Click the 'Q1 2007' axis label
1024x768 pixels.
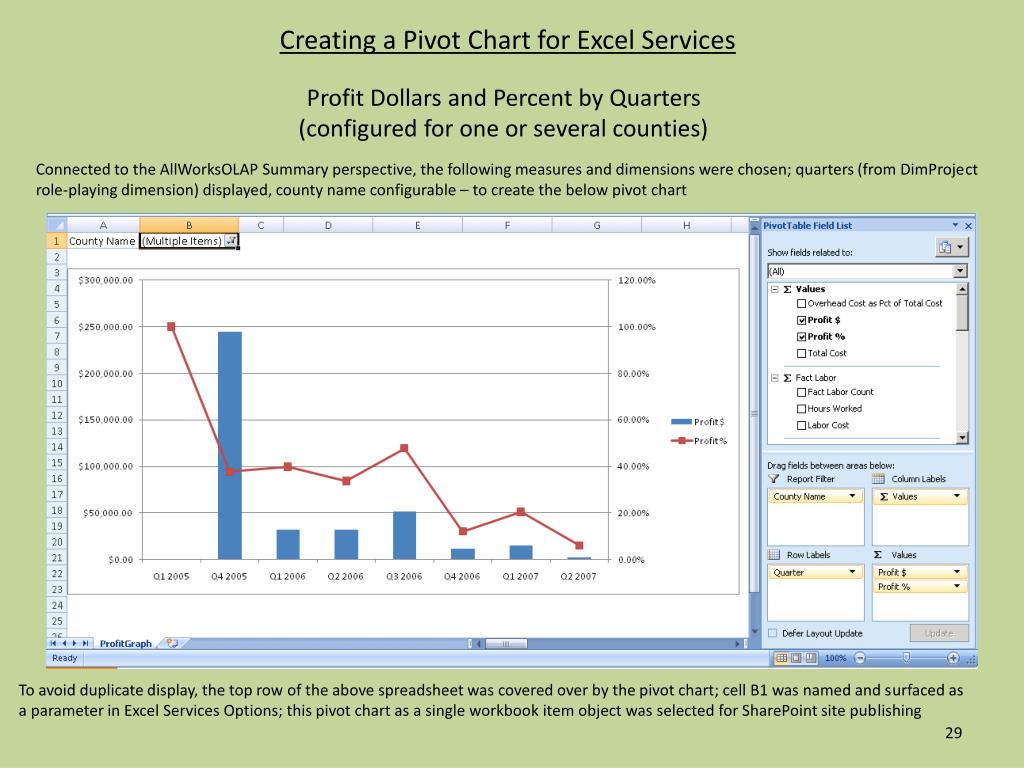(x=520, y=576)
